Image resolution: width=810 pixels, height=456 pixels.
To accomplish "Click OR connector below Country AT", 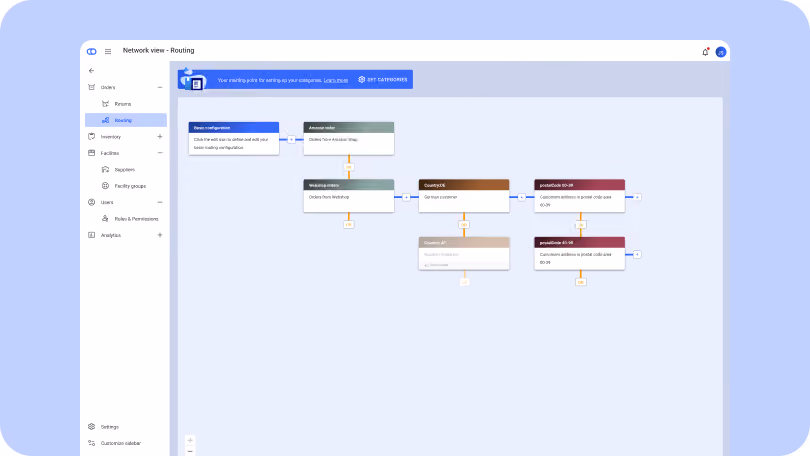I will pos(464,282).
